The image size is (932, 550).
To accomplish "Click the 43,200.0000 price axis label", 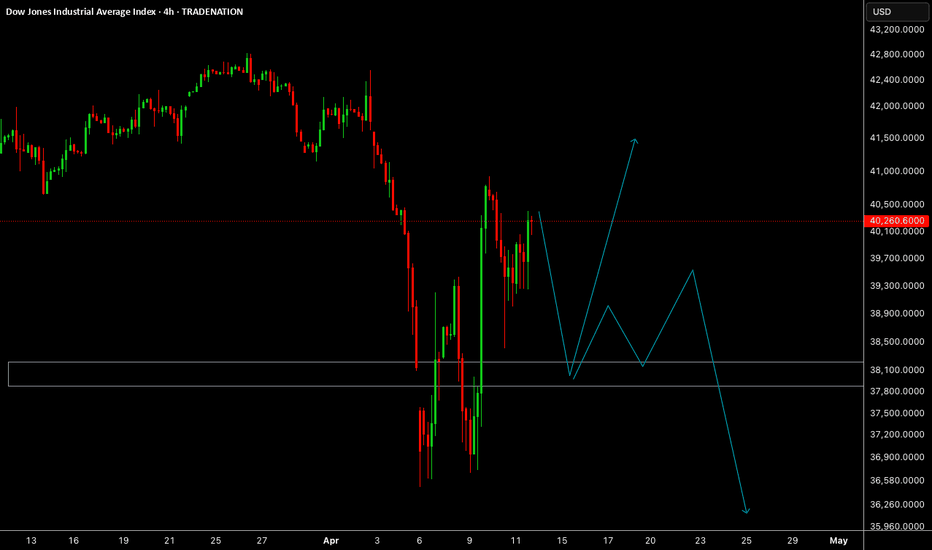I will pyautogui.click(x=897, y=29).
